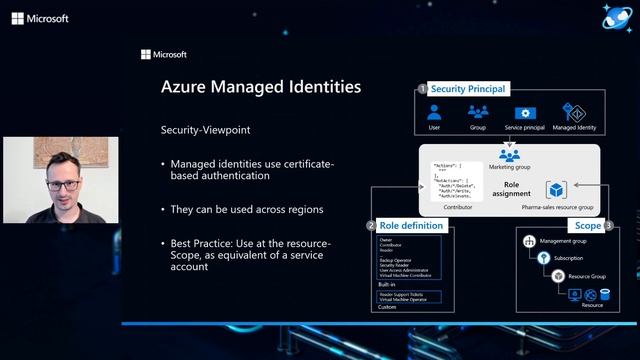Click the 'Subscription' scope label
Image resolution: width=640 pixels, height=360 pixels.
[568, 258]
